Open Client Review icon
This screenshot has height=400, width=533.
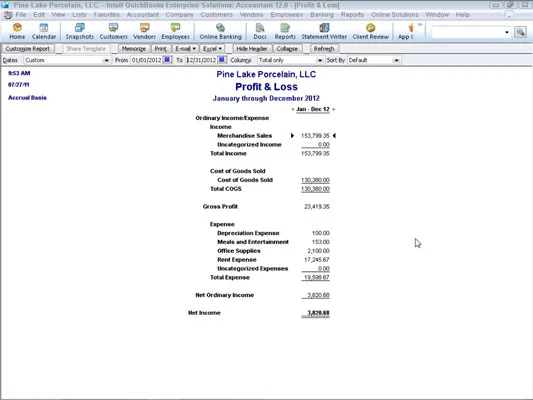pos(371,31)
